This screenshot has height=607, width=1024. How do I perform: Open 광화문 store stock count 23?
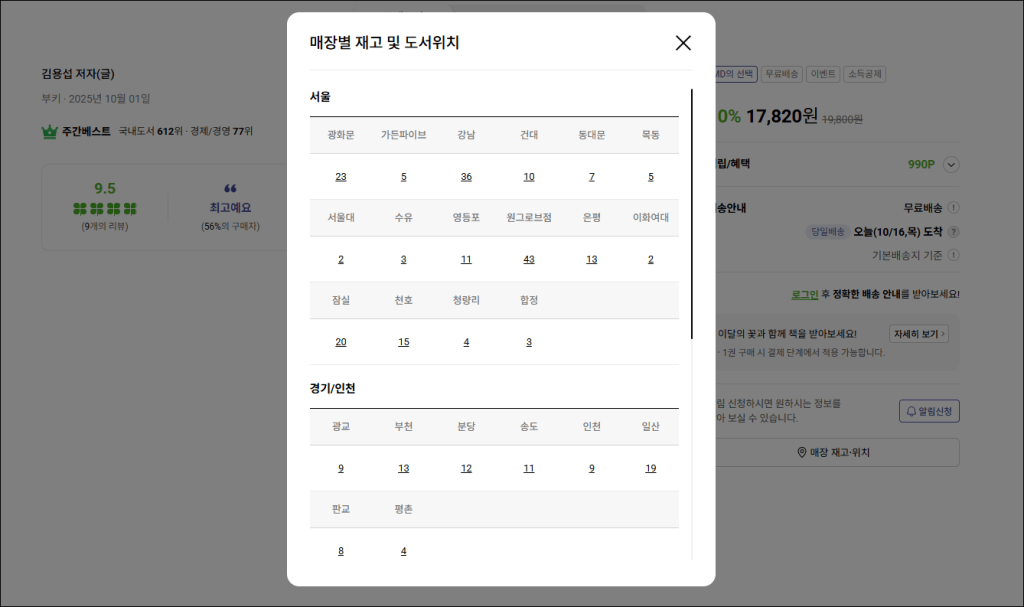(341, 177)
